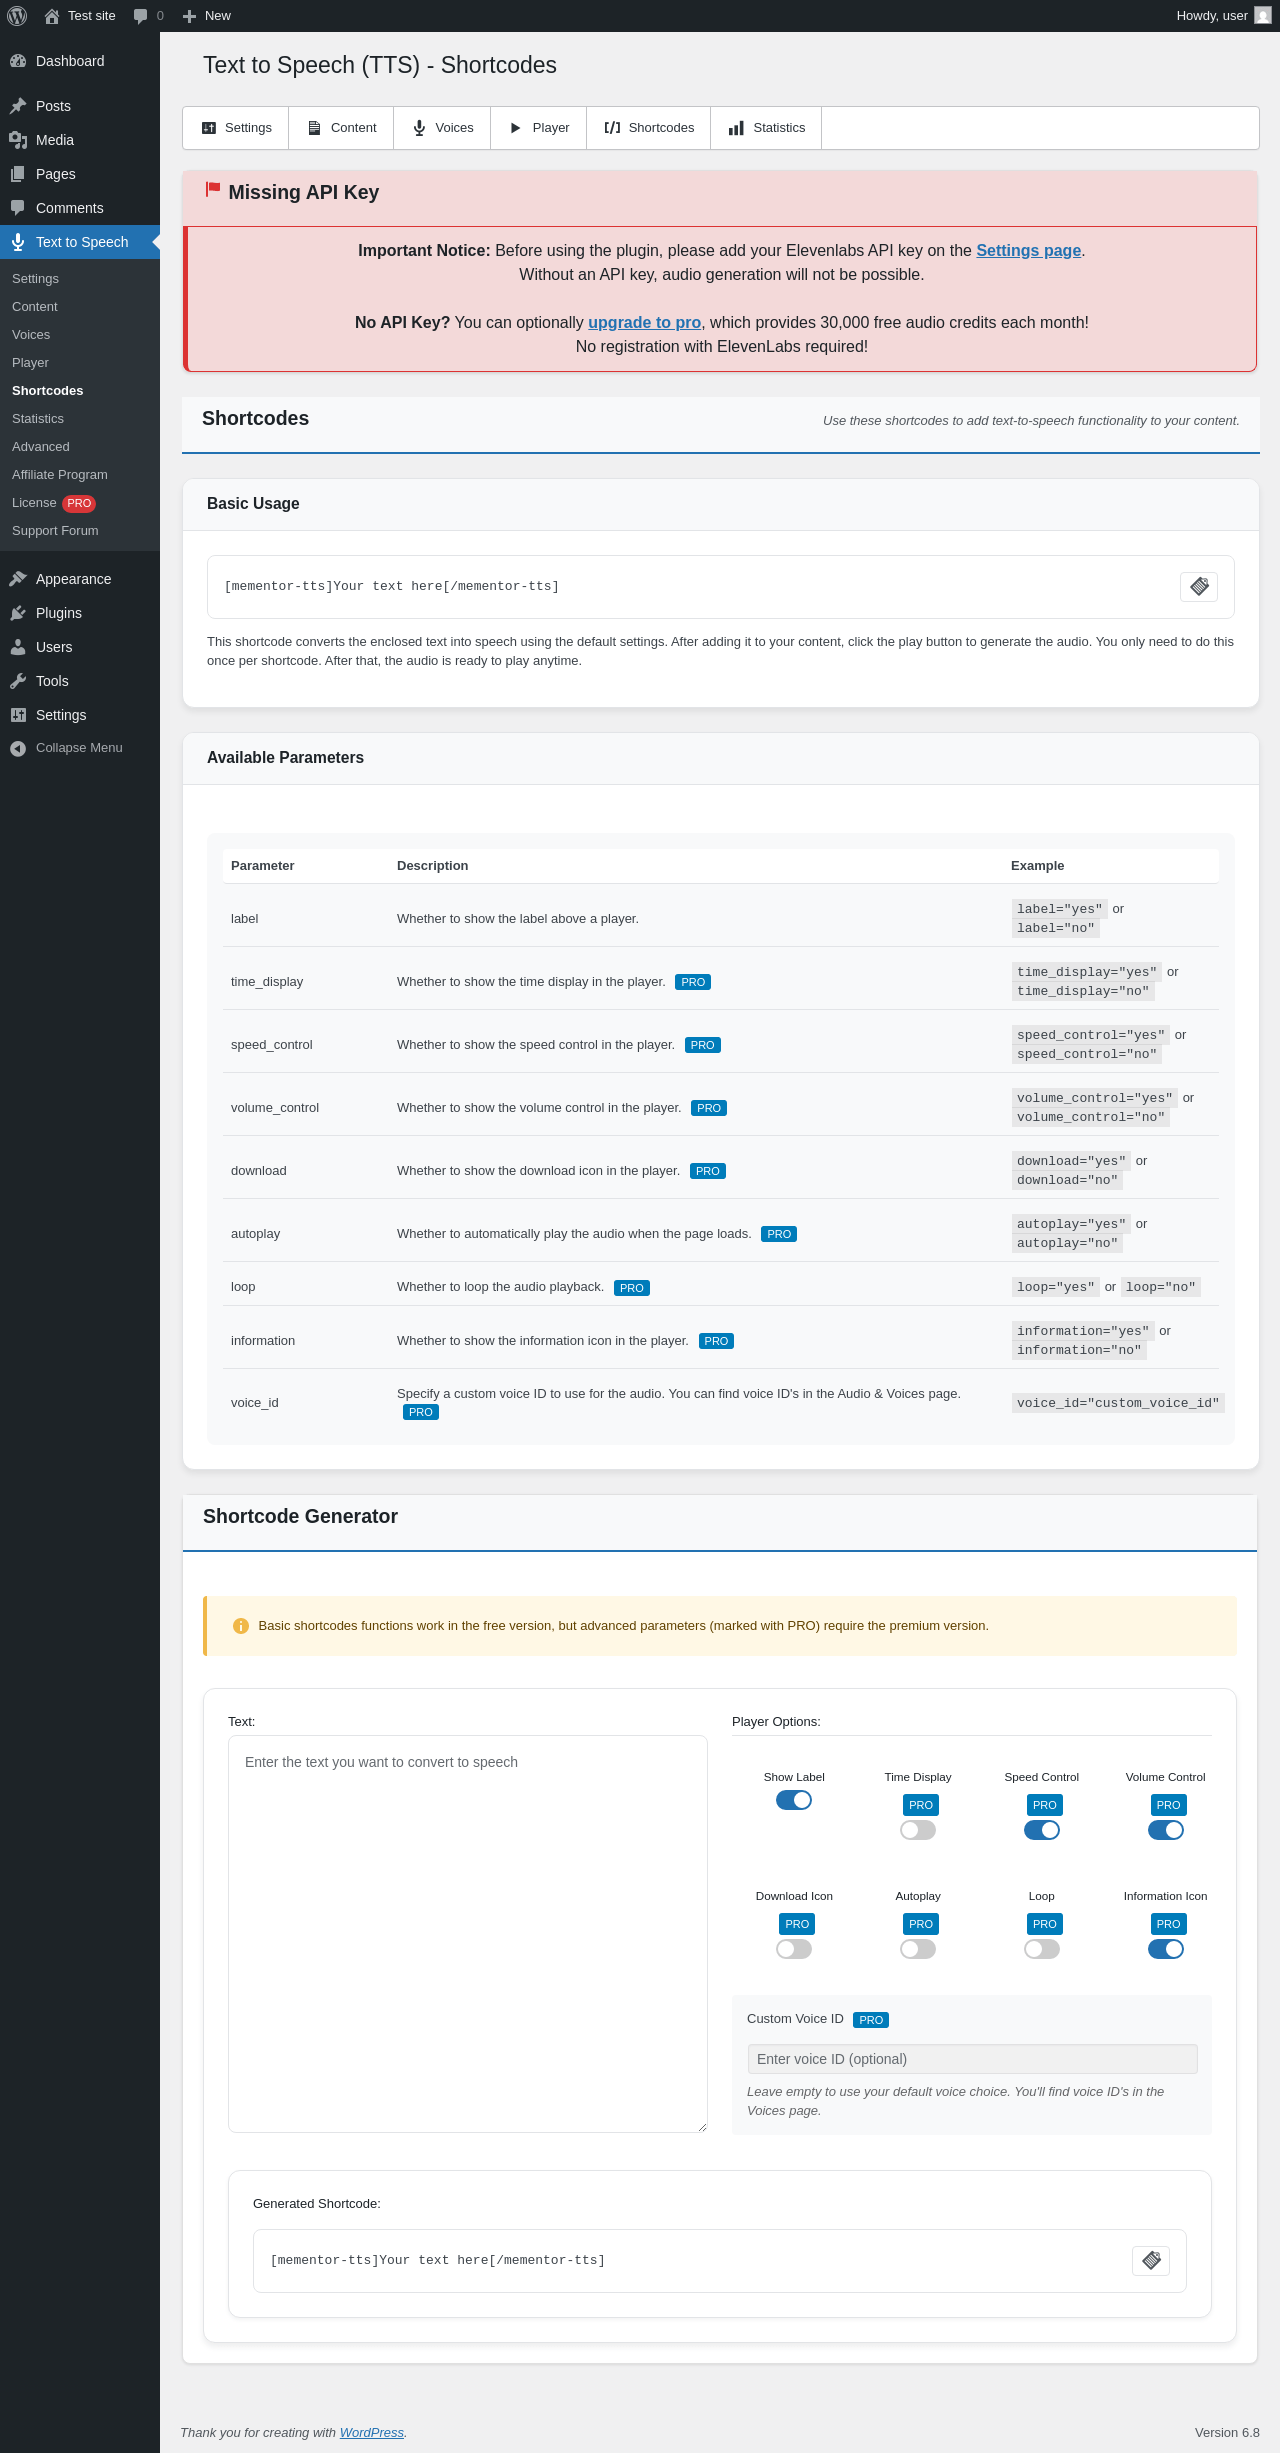Disable the Information Icon switch
Viewport: 1280px width, 2453px height.
tap(1166, 1949)
